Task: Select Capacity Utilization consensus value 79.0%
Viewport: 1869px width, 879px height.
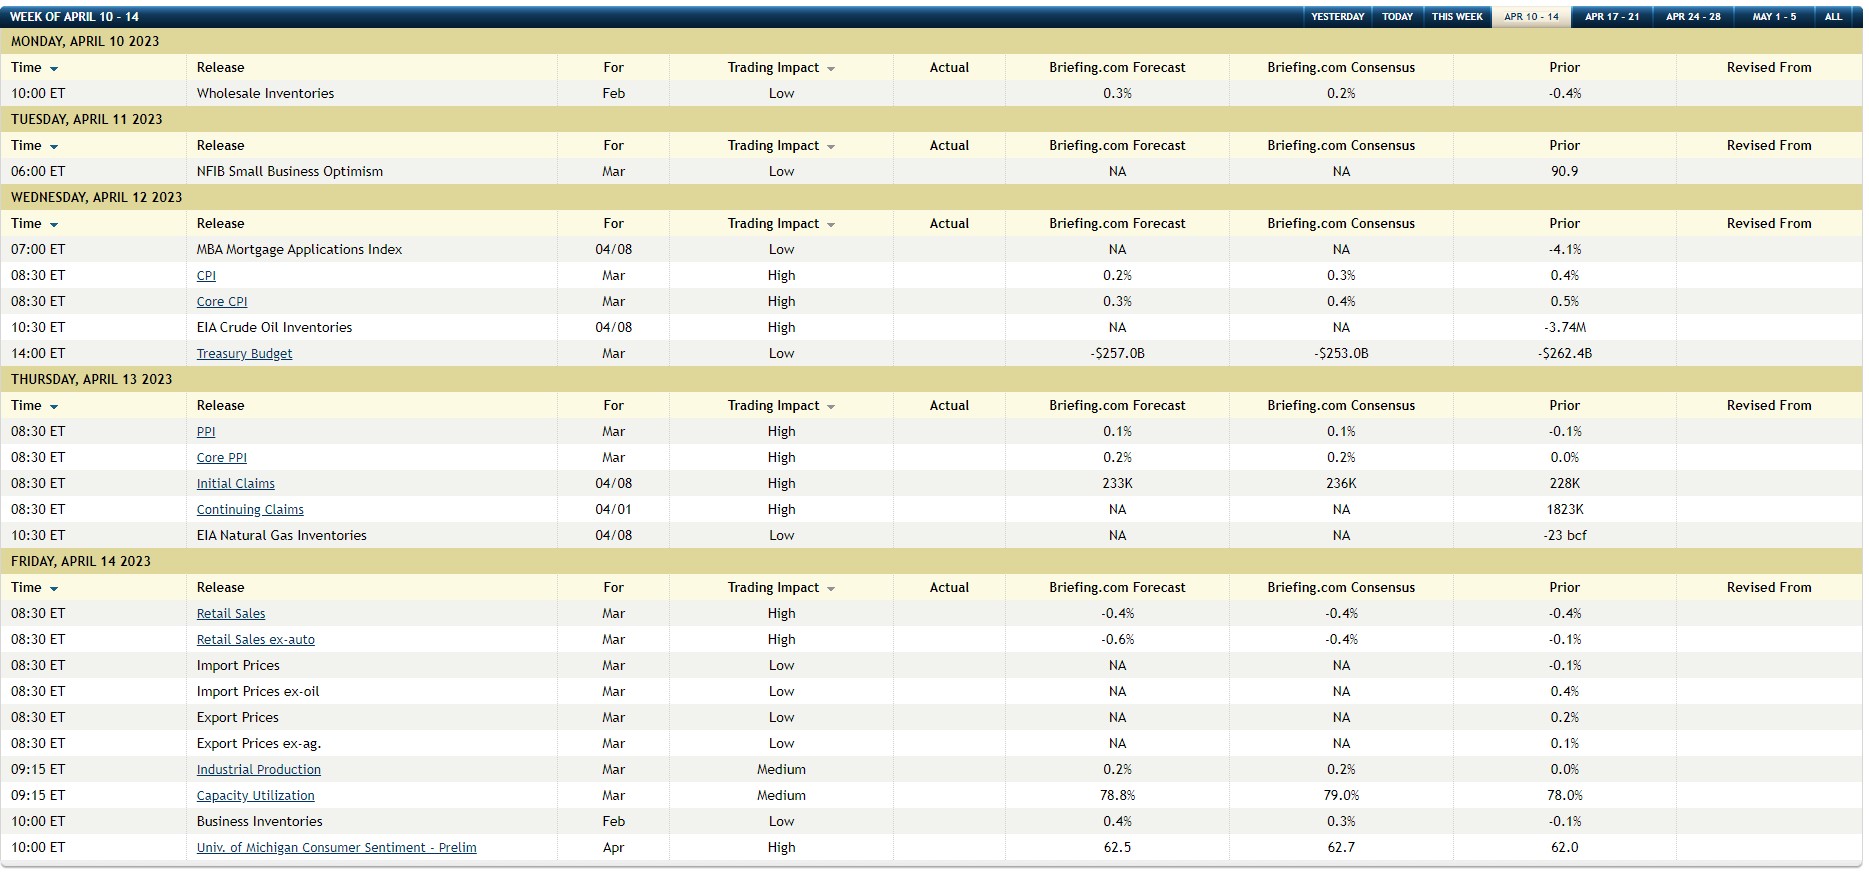Action: (1341, 795)
